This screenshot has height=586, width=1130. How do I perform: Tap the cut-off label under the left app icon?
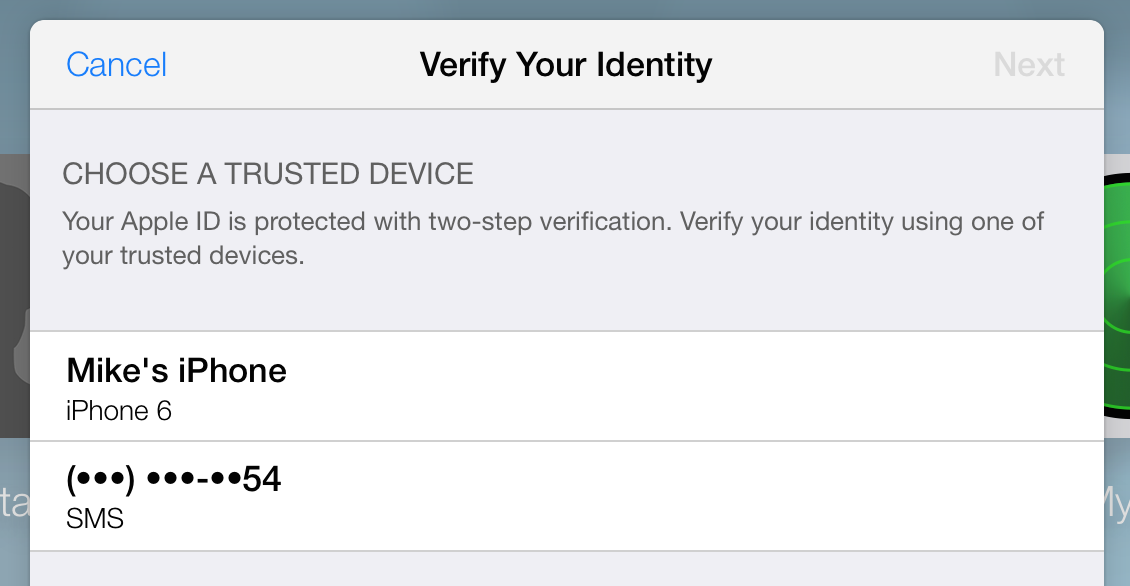click(x=14, y=503)
